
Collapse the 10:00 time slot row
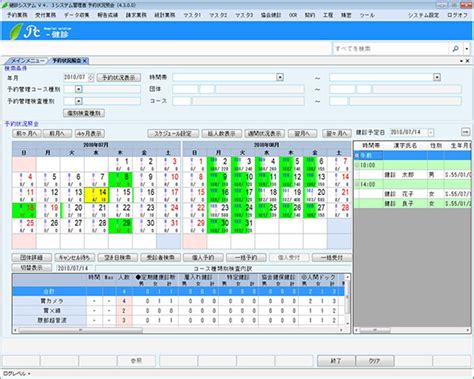click(x=357, y=165)
